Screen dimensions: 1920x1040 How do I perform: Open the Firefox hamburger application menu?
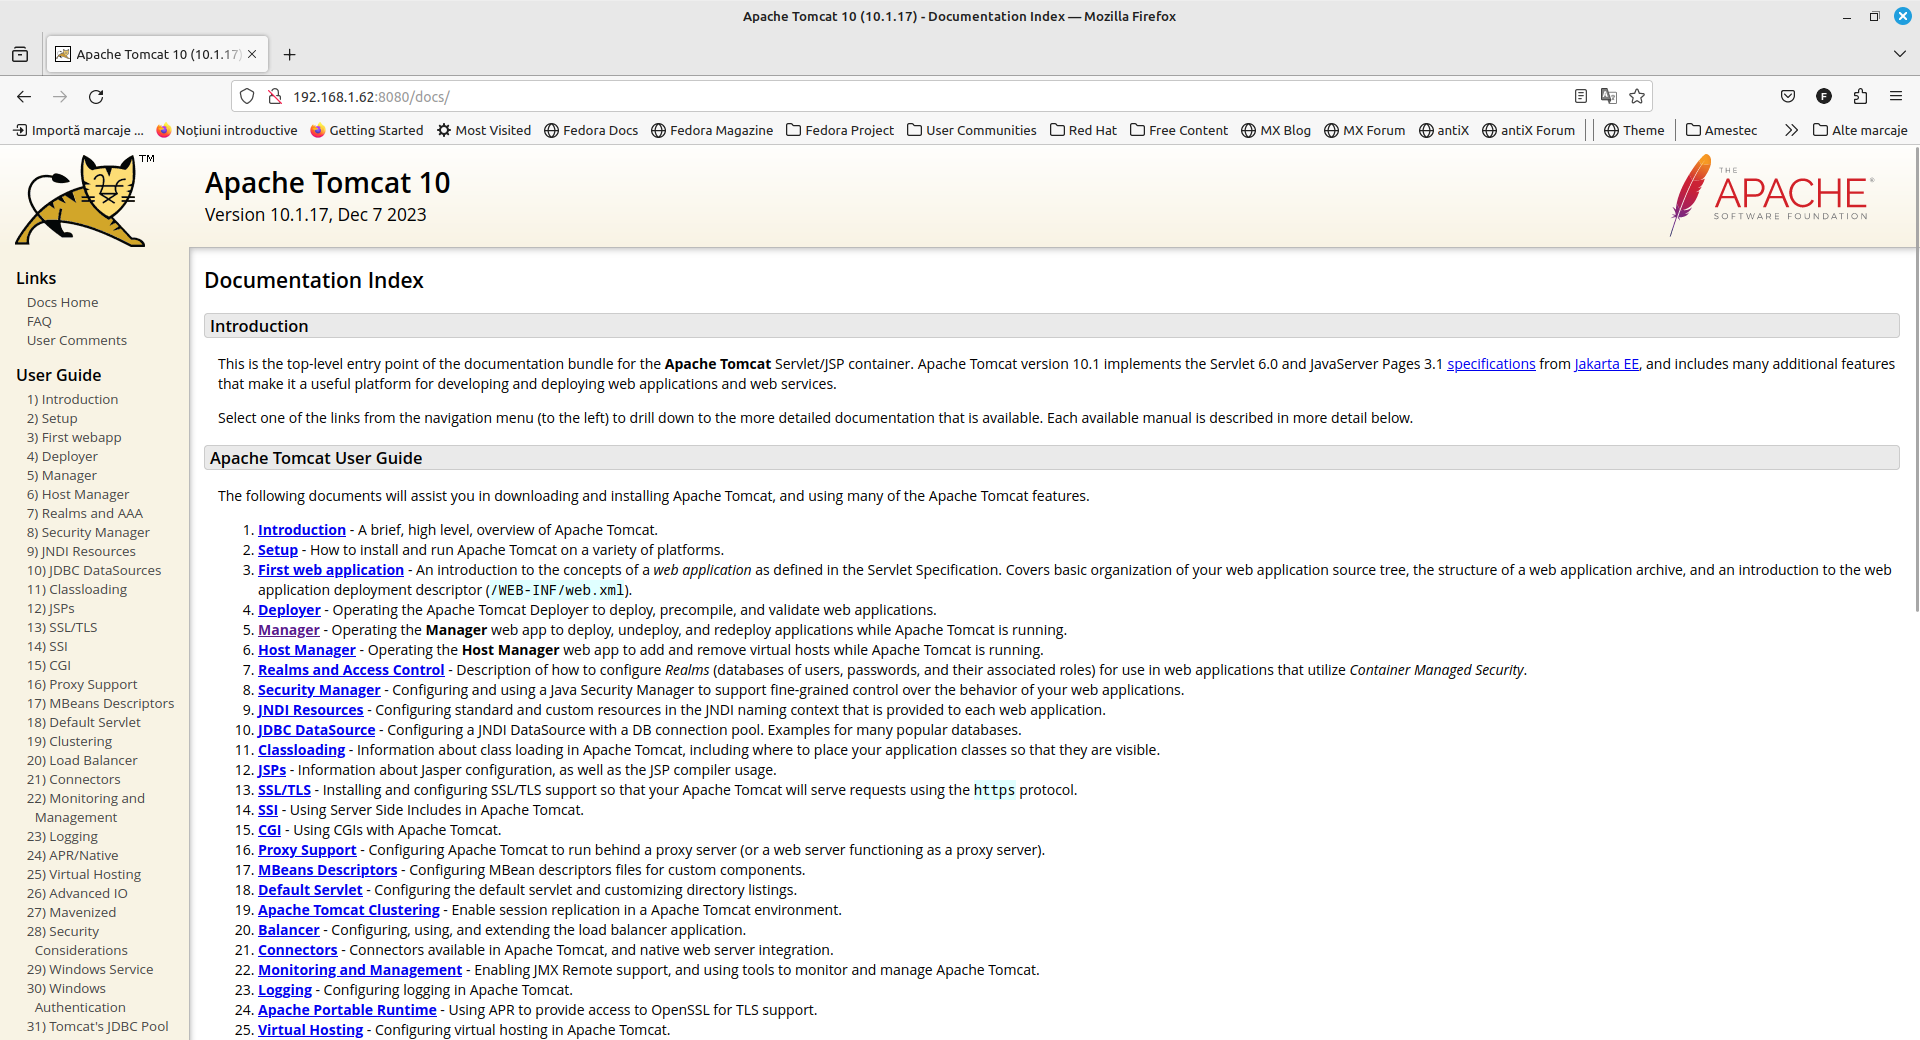click(1896, 97)
